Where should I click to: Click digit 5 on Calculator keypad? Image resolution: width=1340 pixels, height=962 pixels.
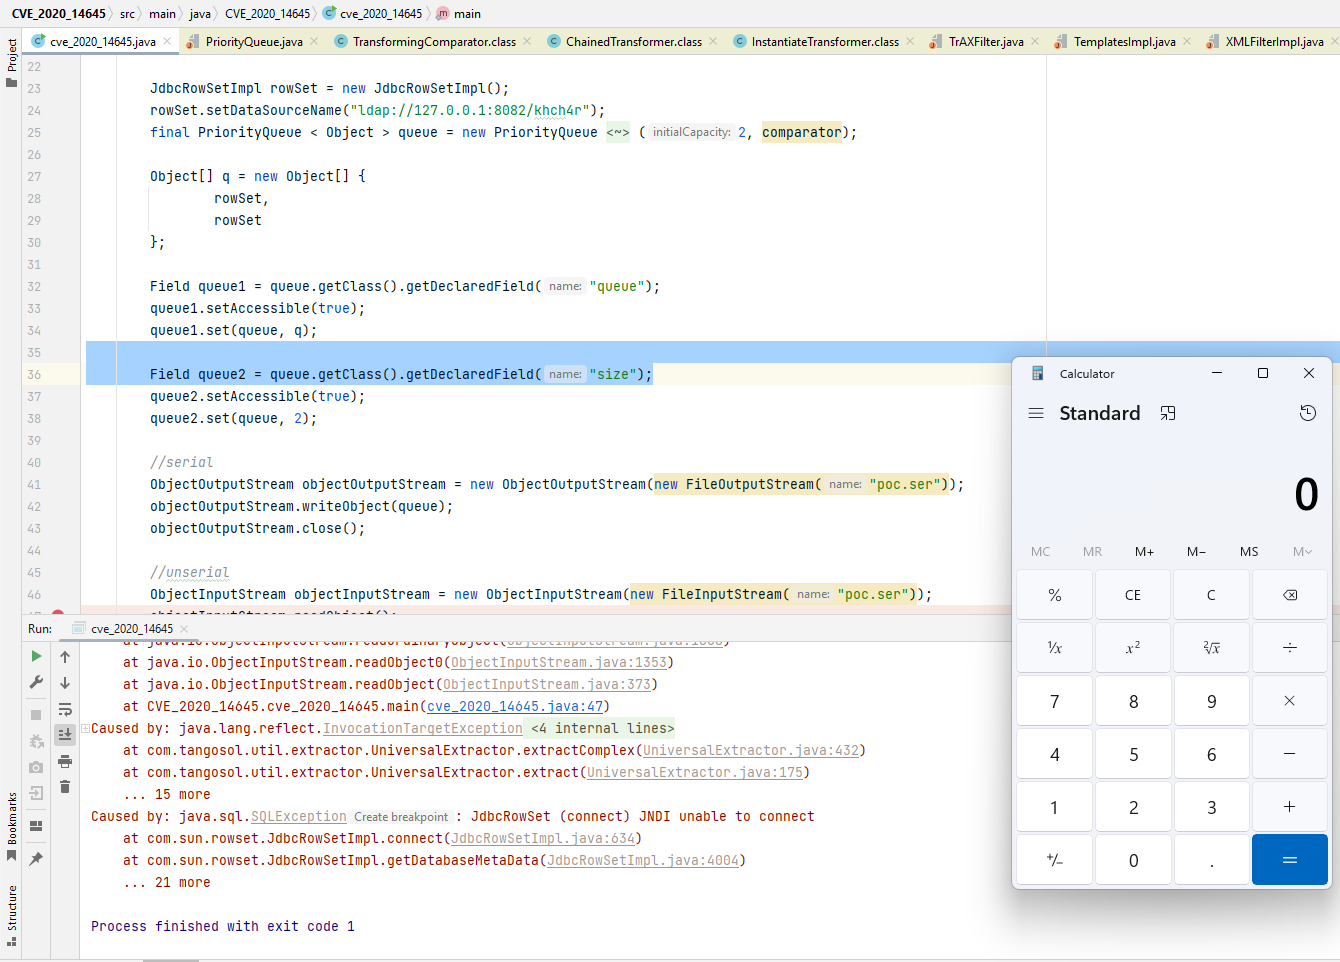[1133, 754]
